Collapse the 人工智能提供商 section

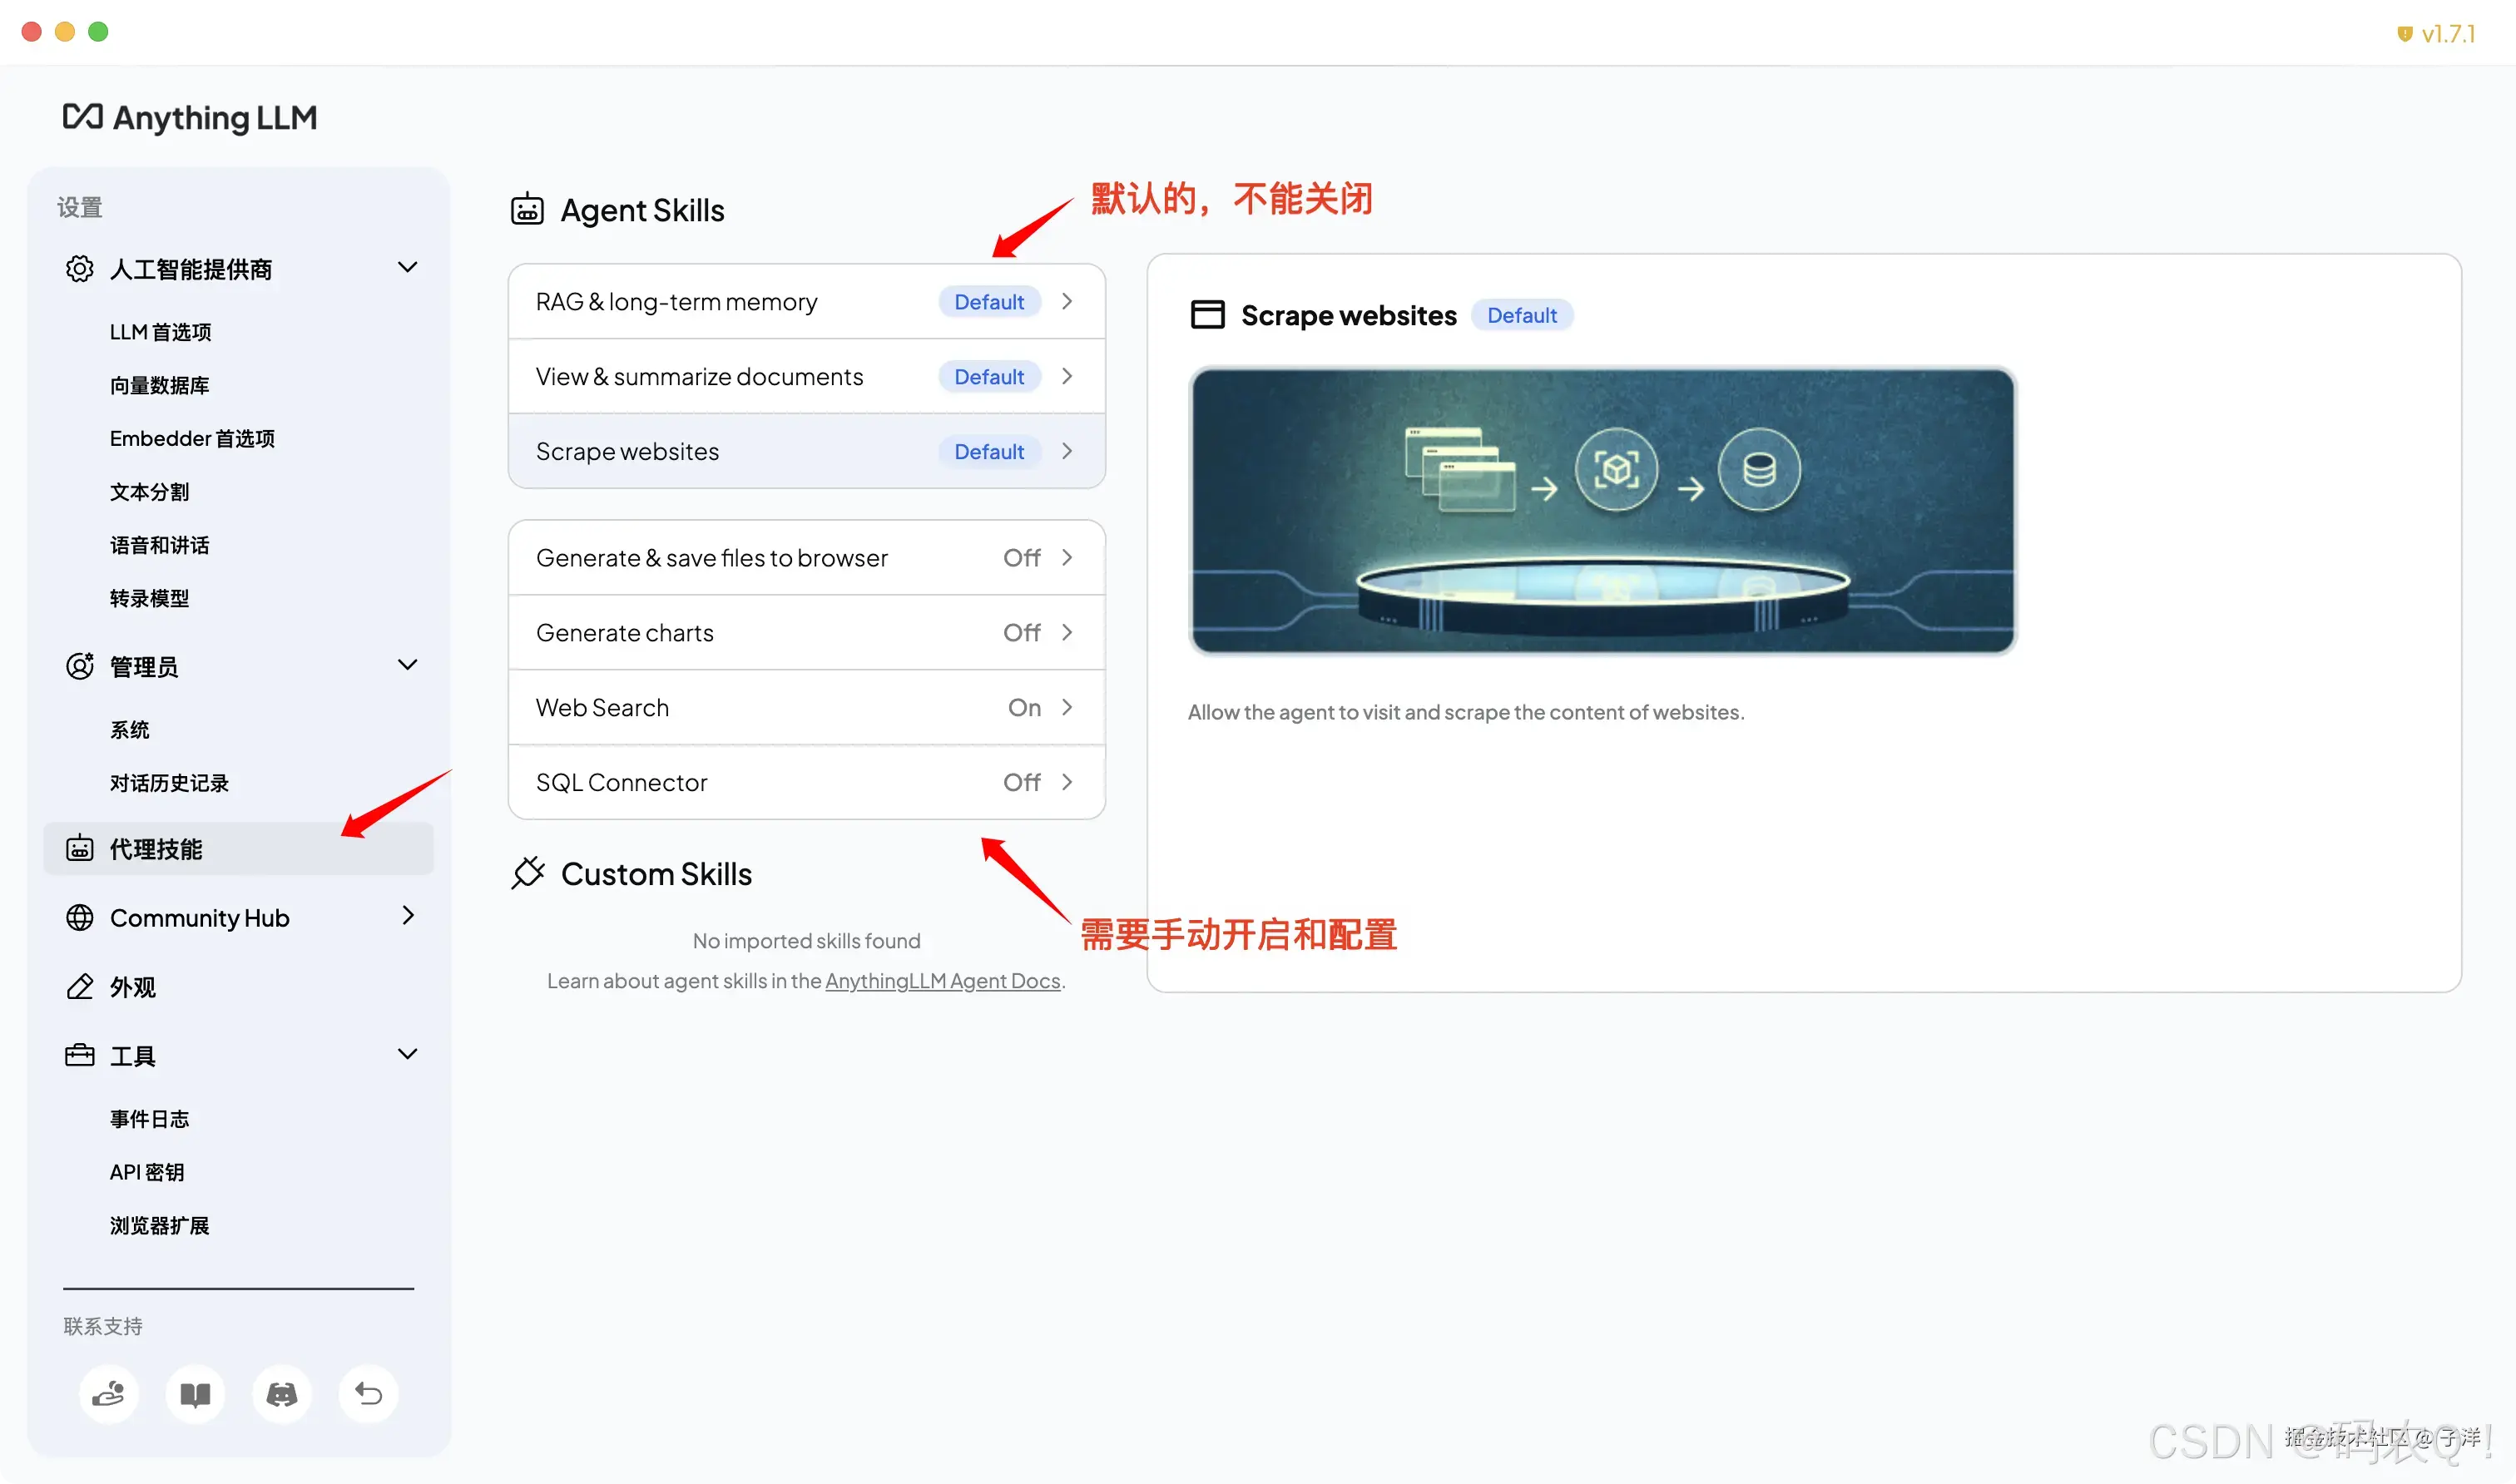click(407, 267)
